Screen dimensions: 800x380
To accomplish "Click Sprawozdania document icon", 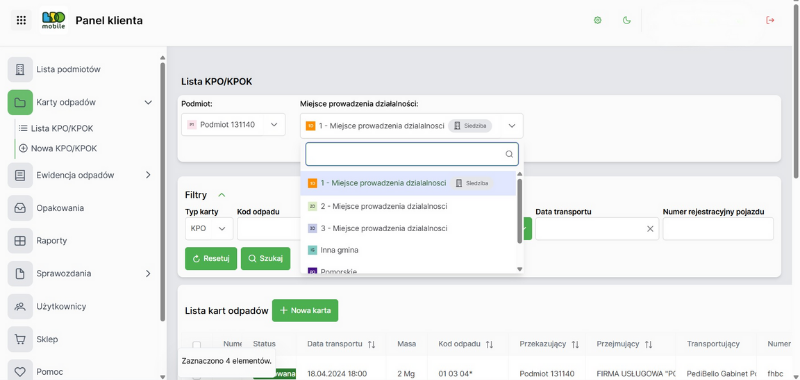I will [x=20, y=273].
